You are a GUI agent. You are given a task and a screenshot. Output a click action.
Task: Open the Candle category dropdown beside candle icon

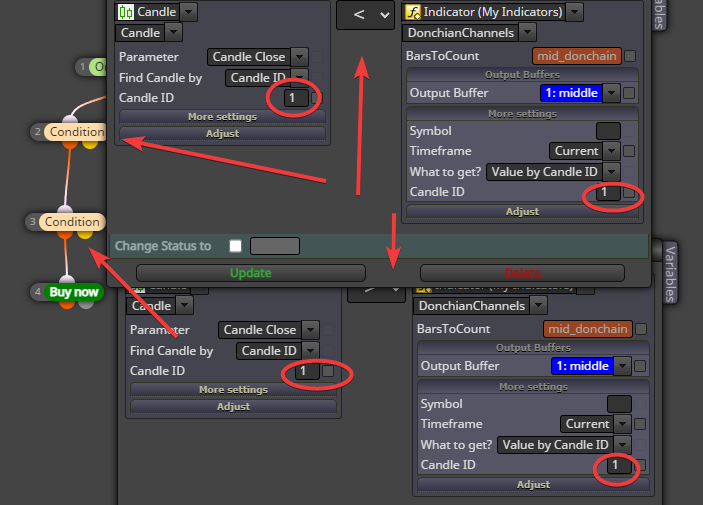[189, 12]
